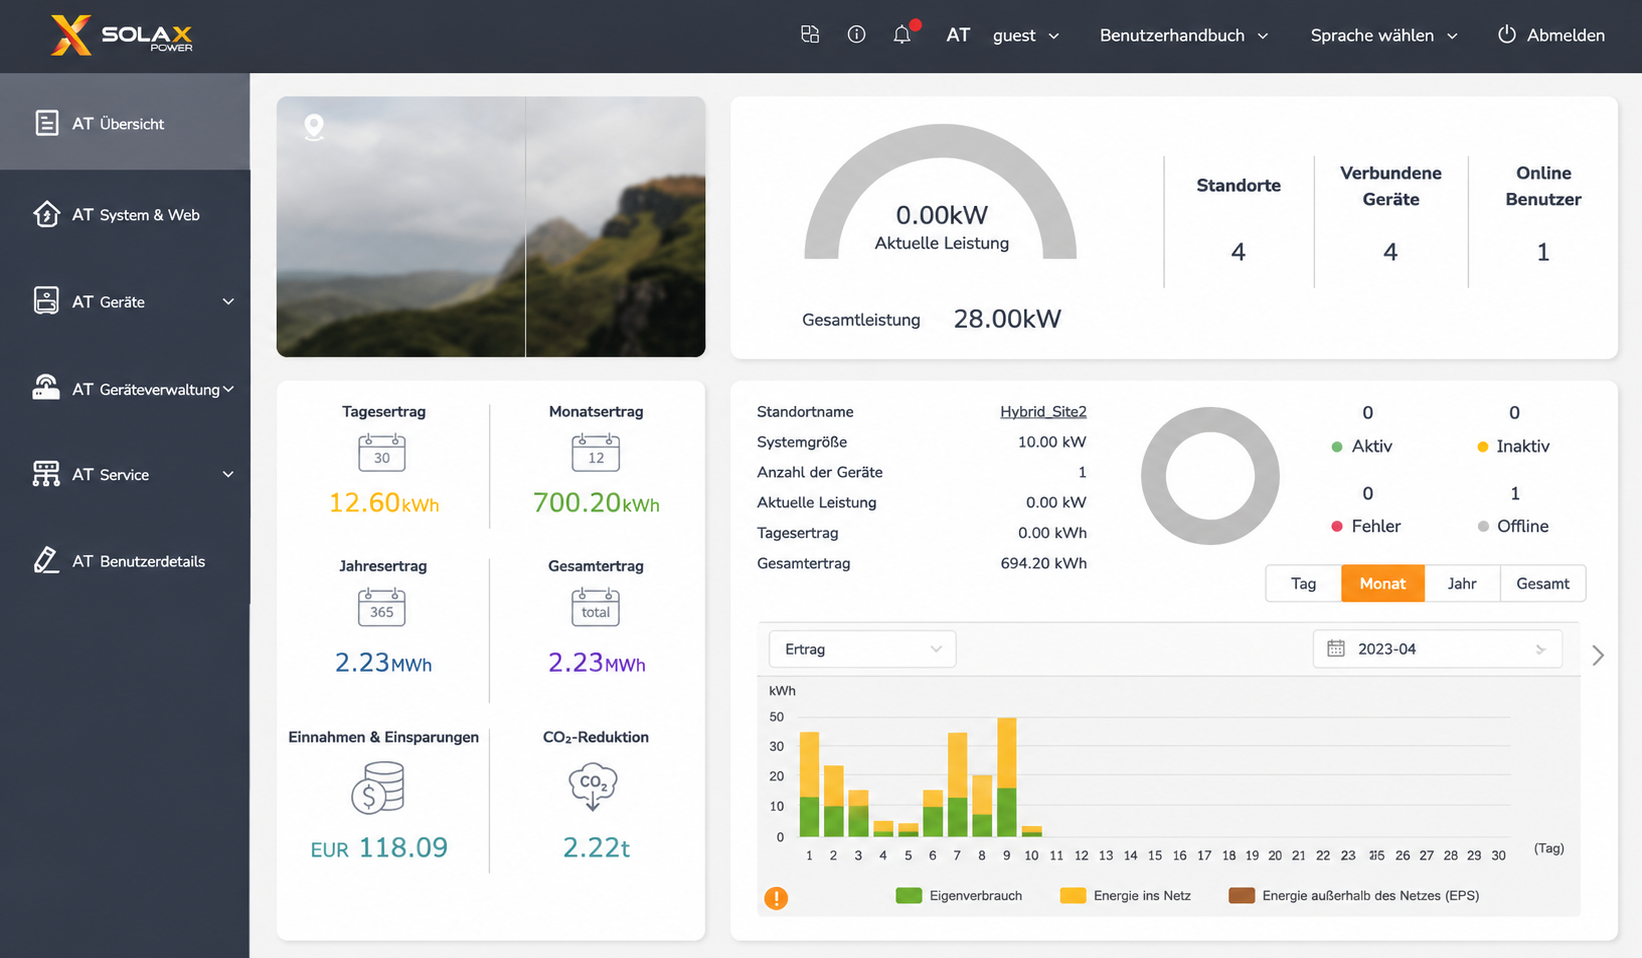
Task: Toggle Eigenverbrauch legend series
Action: coord(959,896)
